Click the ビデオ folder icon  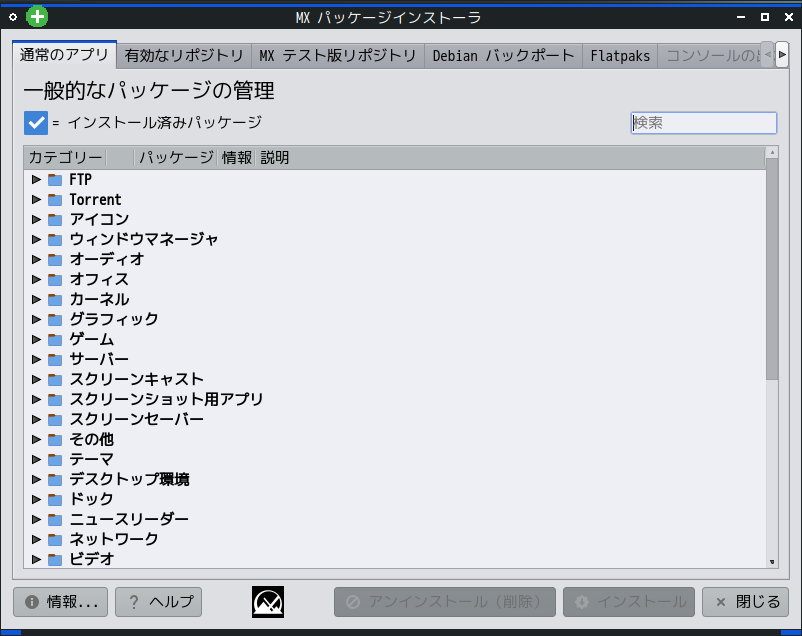click(55, 559)
